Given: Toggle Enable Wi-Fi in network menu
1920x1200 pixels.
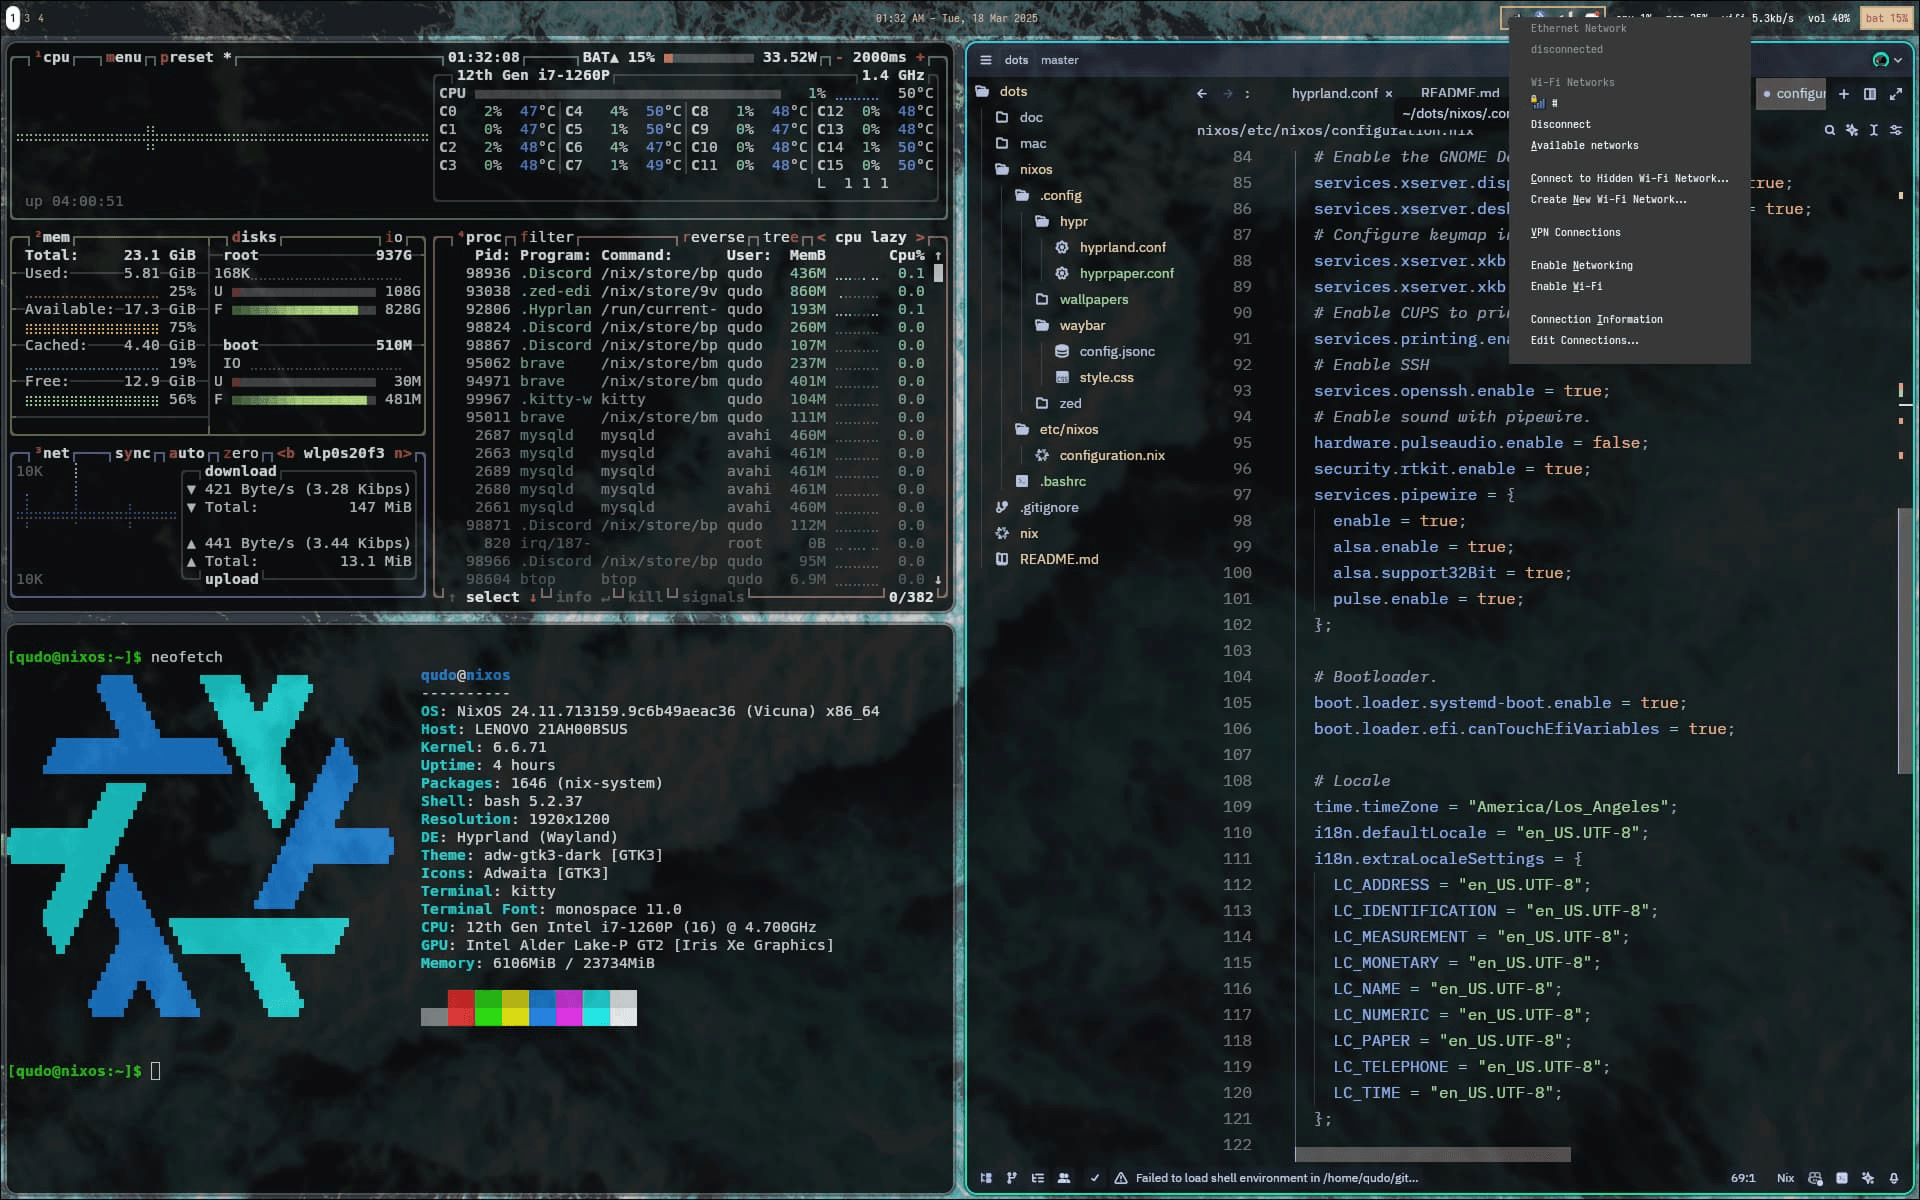Looking at the screenshot, I should tap(1566, 287).
